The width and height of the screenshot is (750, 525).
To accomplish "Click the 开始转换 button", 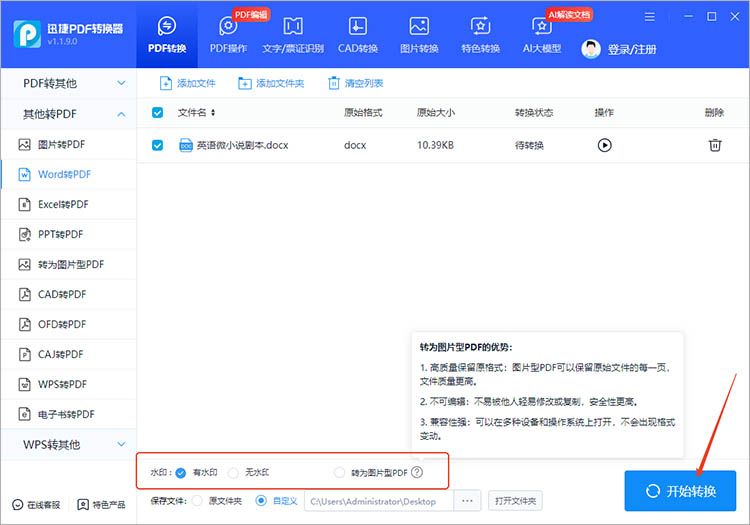I will coord(680,491).
